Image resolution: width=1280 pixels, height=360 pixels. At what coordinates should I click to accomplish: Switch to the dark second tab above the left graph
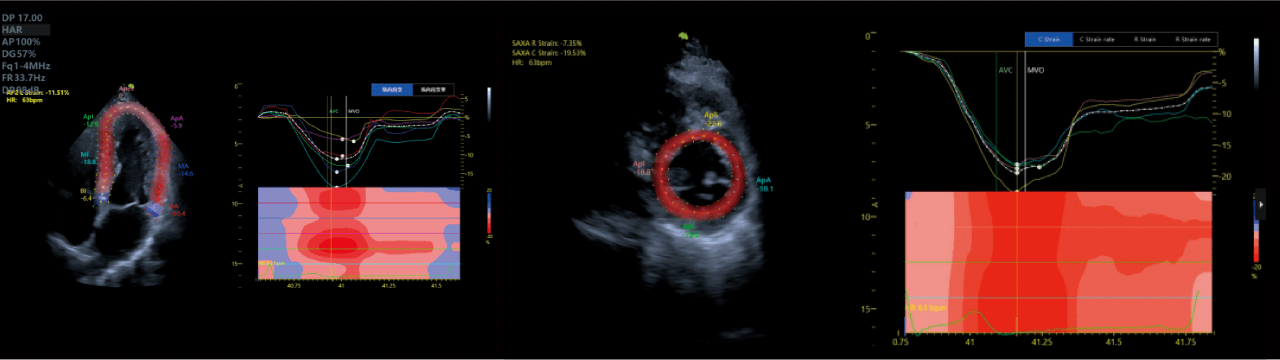pyautogui.click(x=433, y=89)
